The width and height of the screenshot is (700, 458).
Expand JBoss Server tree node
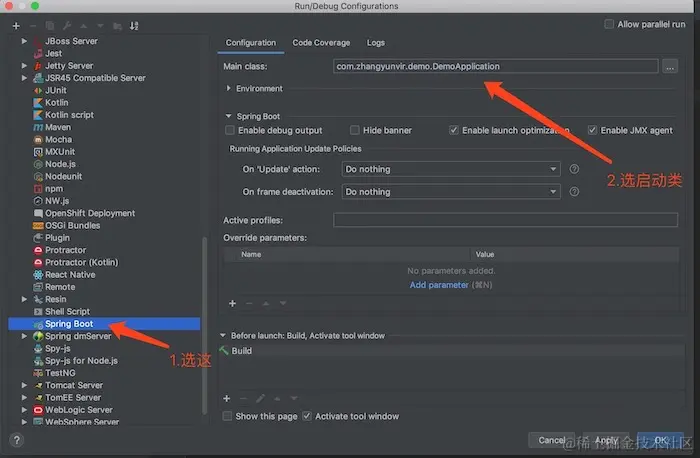pos(24,41)
